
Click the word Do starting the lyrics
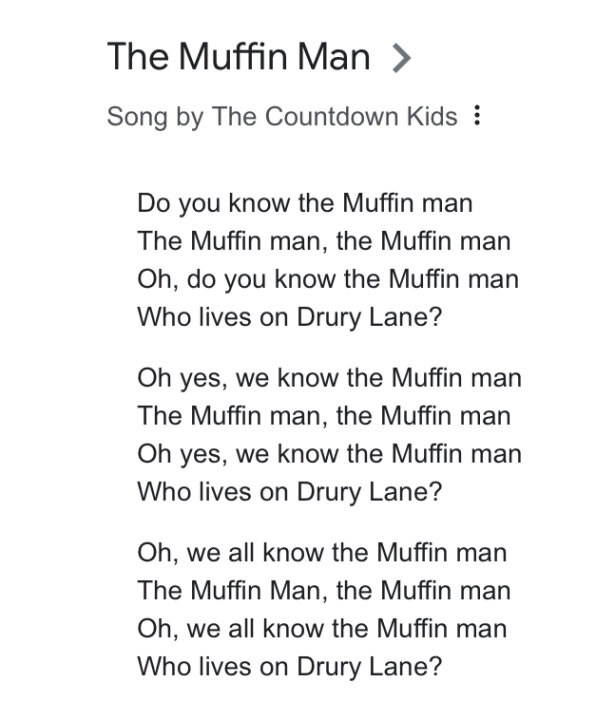154,203
